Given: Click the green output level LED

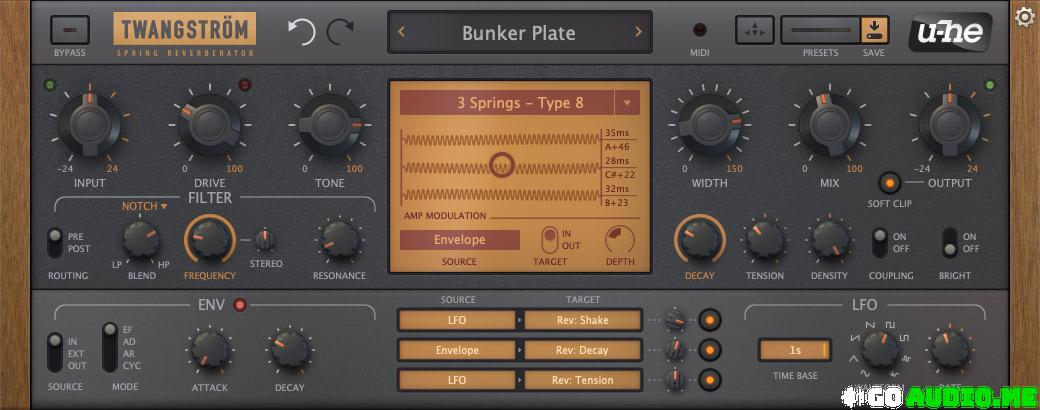Looking at the screenshot, I should (990, 85).
